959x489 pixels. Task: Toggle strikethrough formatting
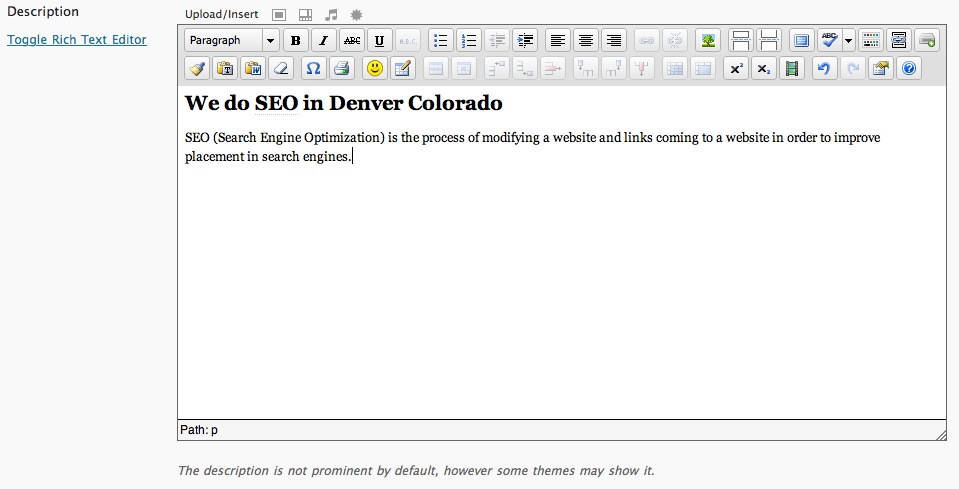[x=352, y=40]
